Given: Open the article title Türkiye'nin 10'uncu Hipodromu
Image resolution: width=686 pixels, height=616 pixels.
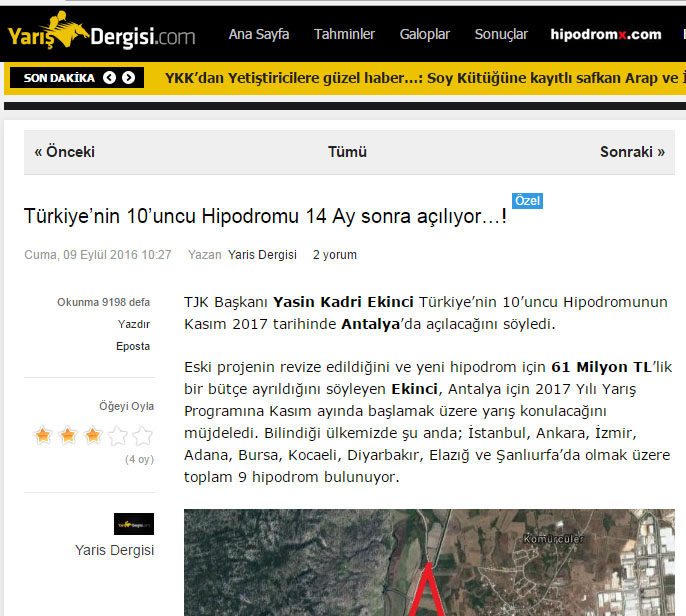Looking at the screenshot, I should click(265, 216).
